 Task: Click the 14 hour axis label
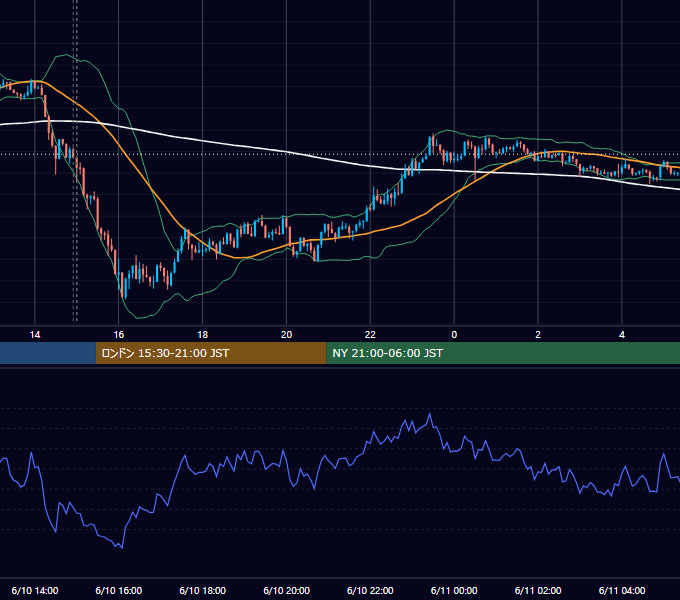(35, 335)
